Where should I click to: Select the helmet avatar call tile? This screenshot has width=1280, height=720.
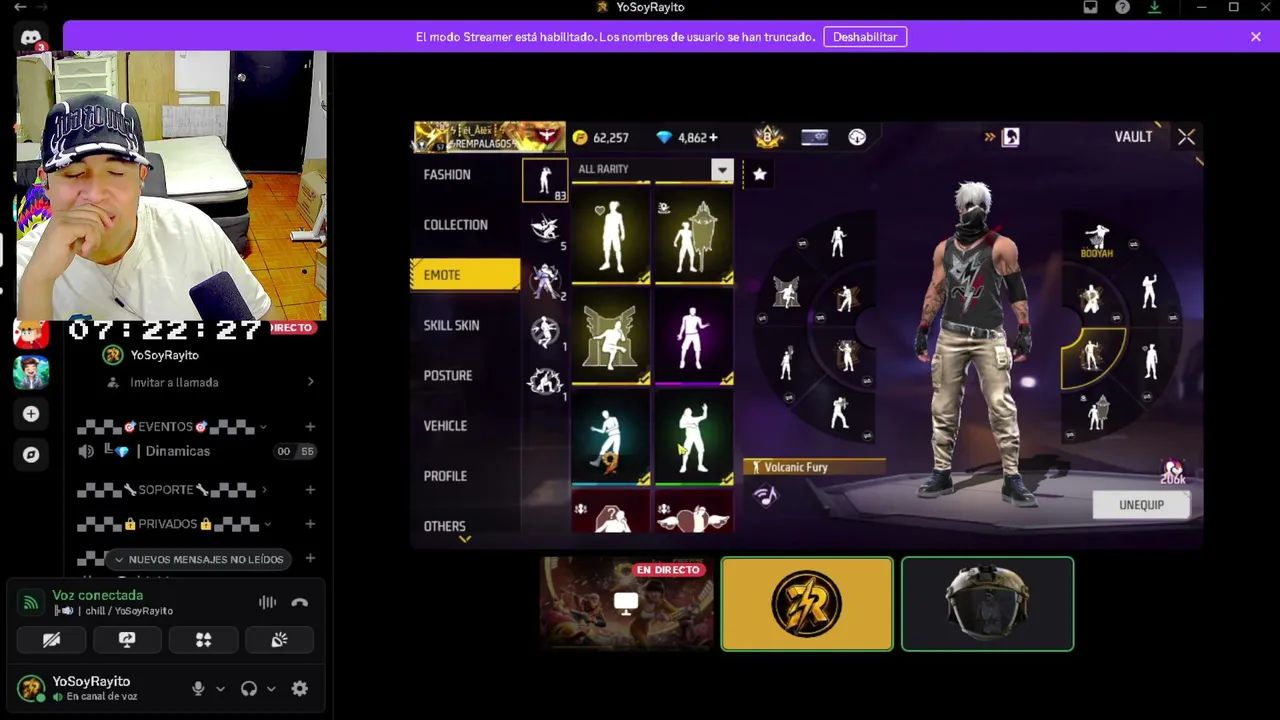point(988,604)
